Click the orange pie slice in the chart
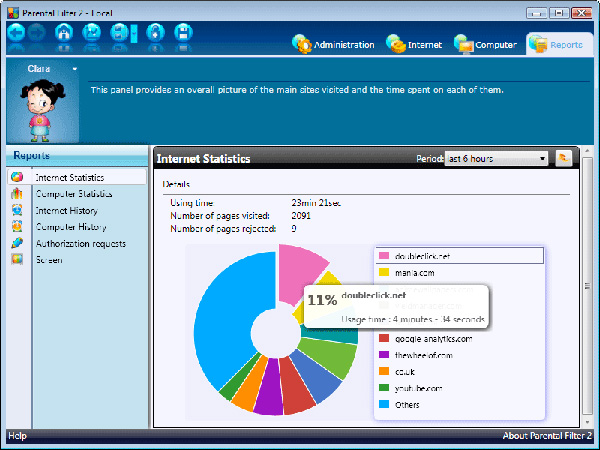Screen dimensions: 600x450 pos(251,386)
